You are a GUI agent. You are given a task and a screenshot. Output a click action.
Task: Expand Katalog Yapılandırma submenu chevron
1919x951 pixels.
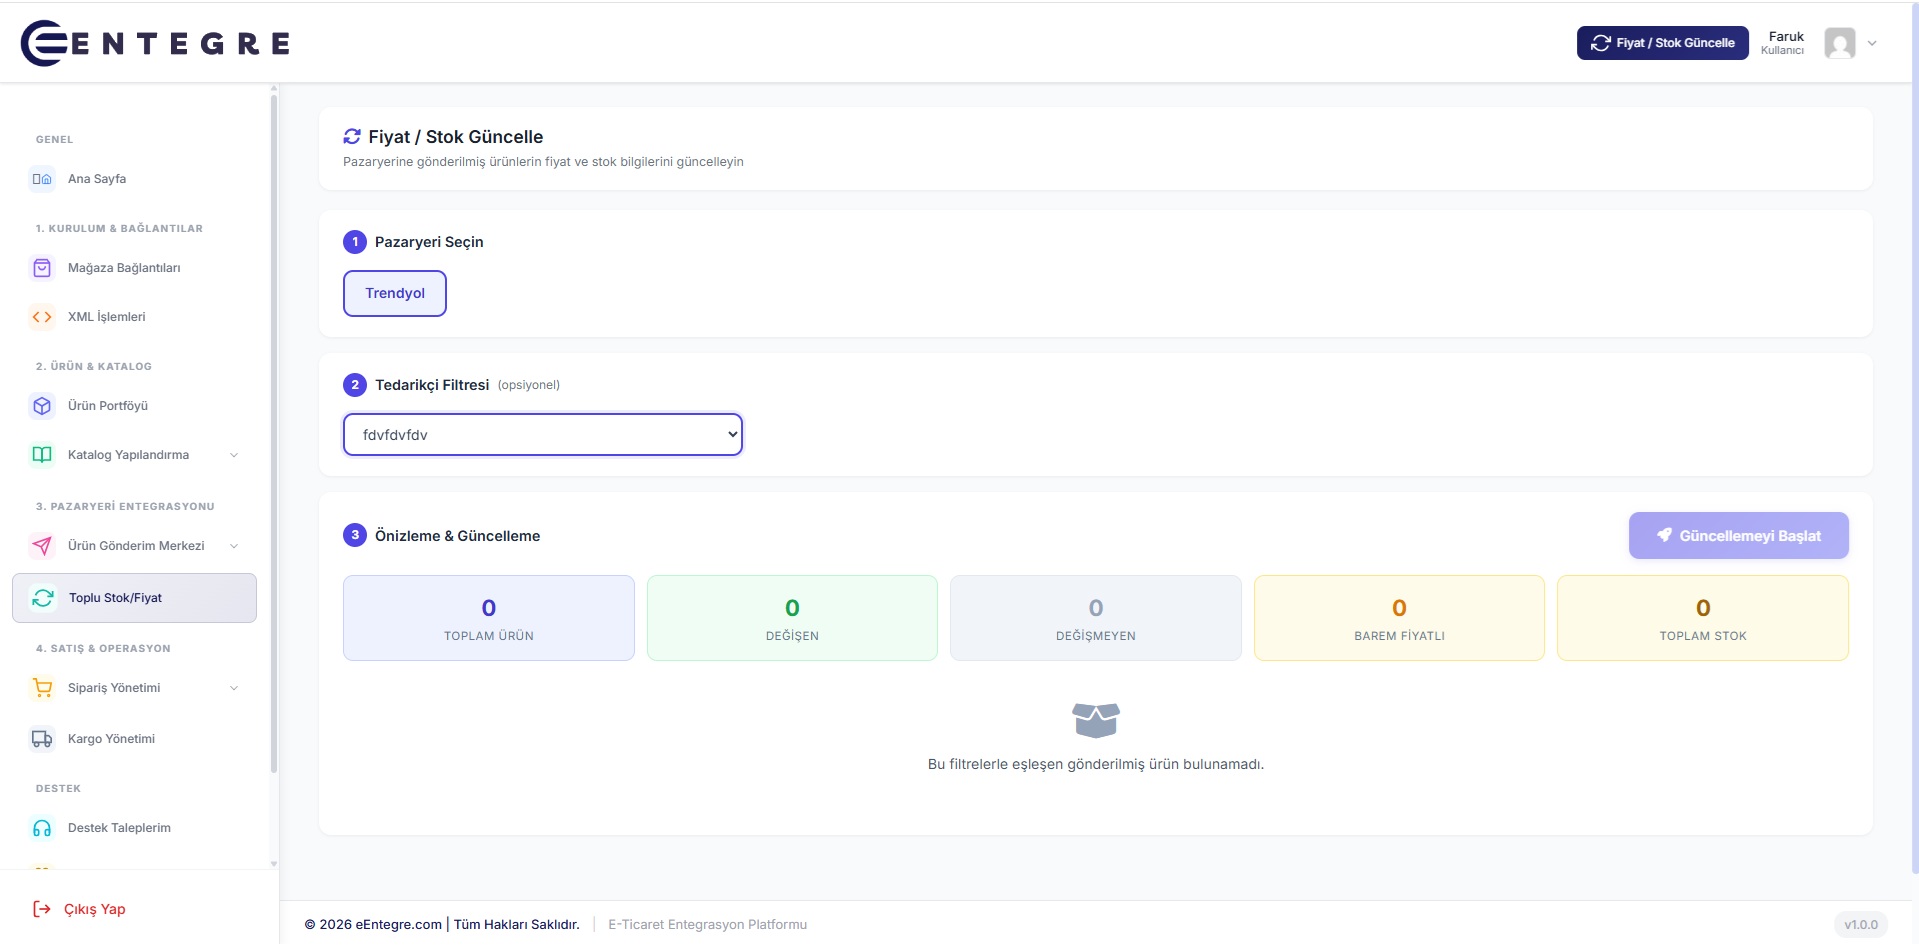[234, 455]
